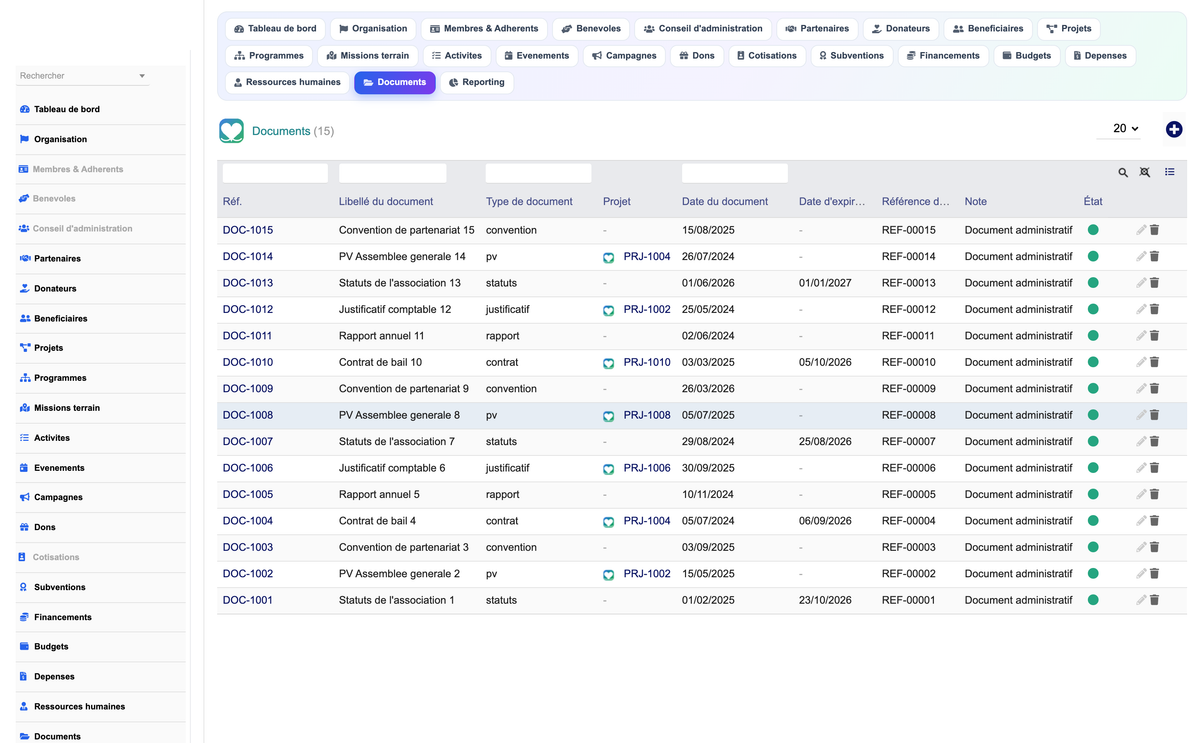Click the project icon next to PRJ-1006
This screenshot has height=743, width=1200.
tap(608, 469)
